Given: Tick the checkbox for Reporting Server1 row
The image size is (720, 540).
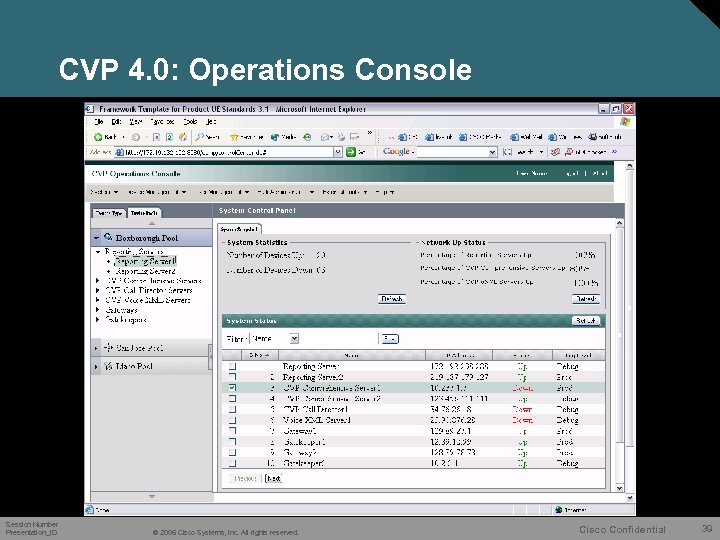Looking at the screenshot, I should coord(232,366).
